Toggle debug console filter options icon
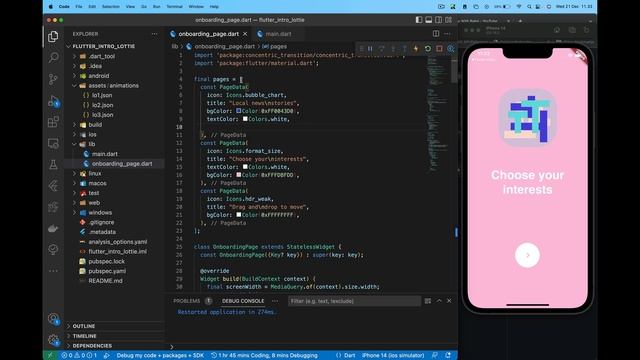This screenshot has height=360, width=640. 428,301
